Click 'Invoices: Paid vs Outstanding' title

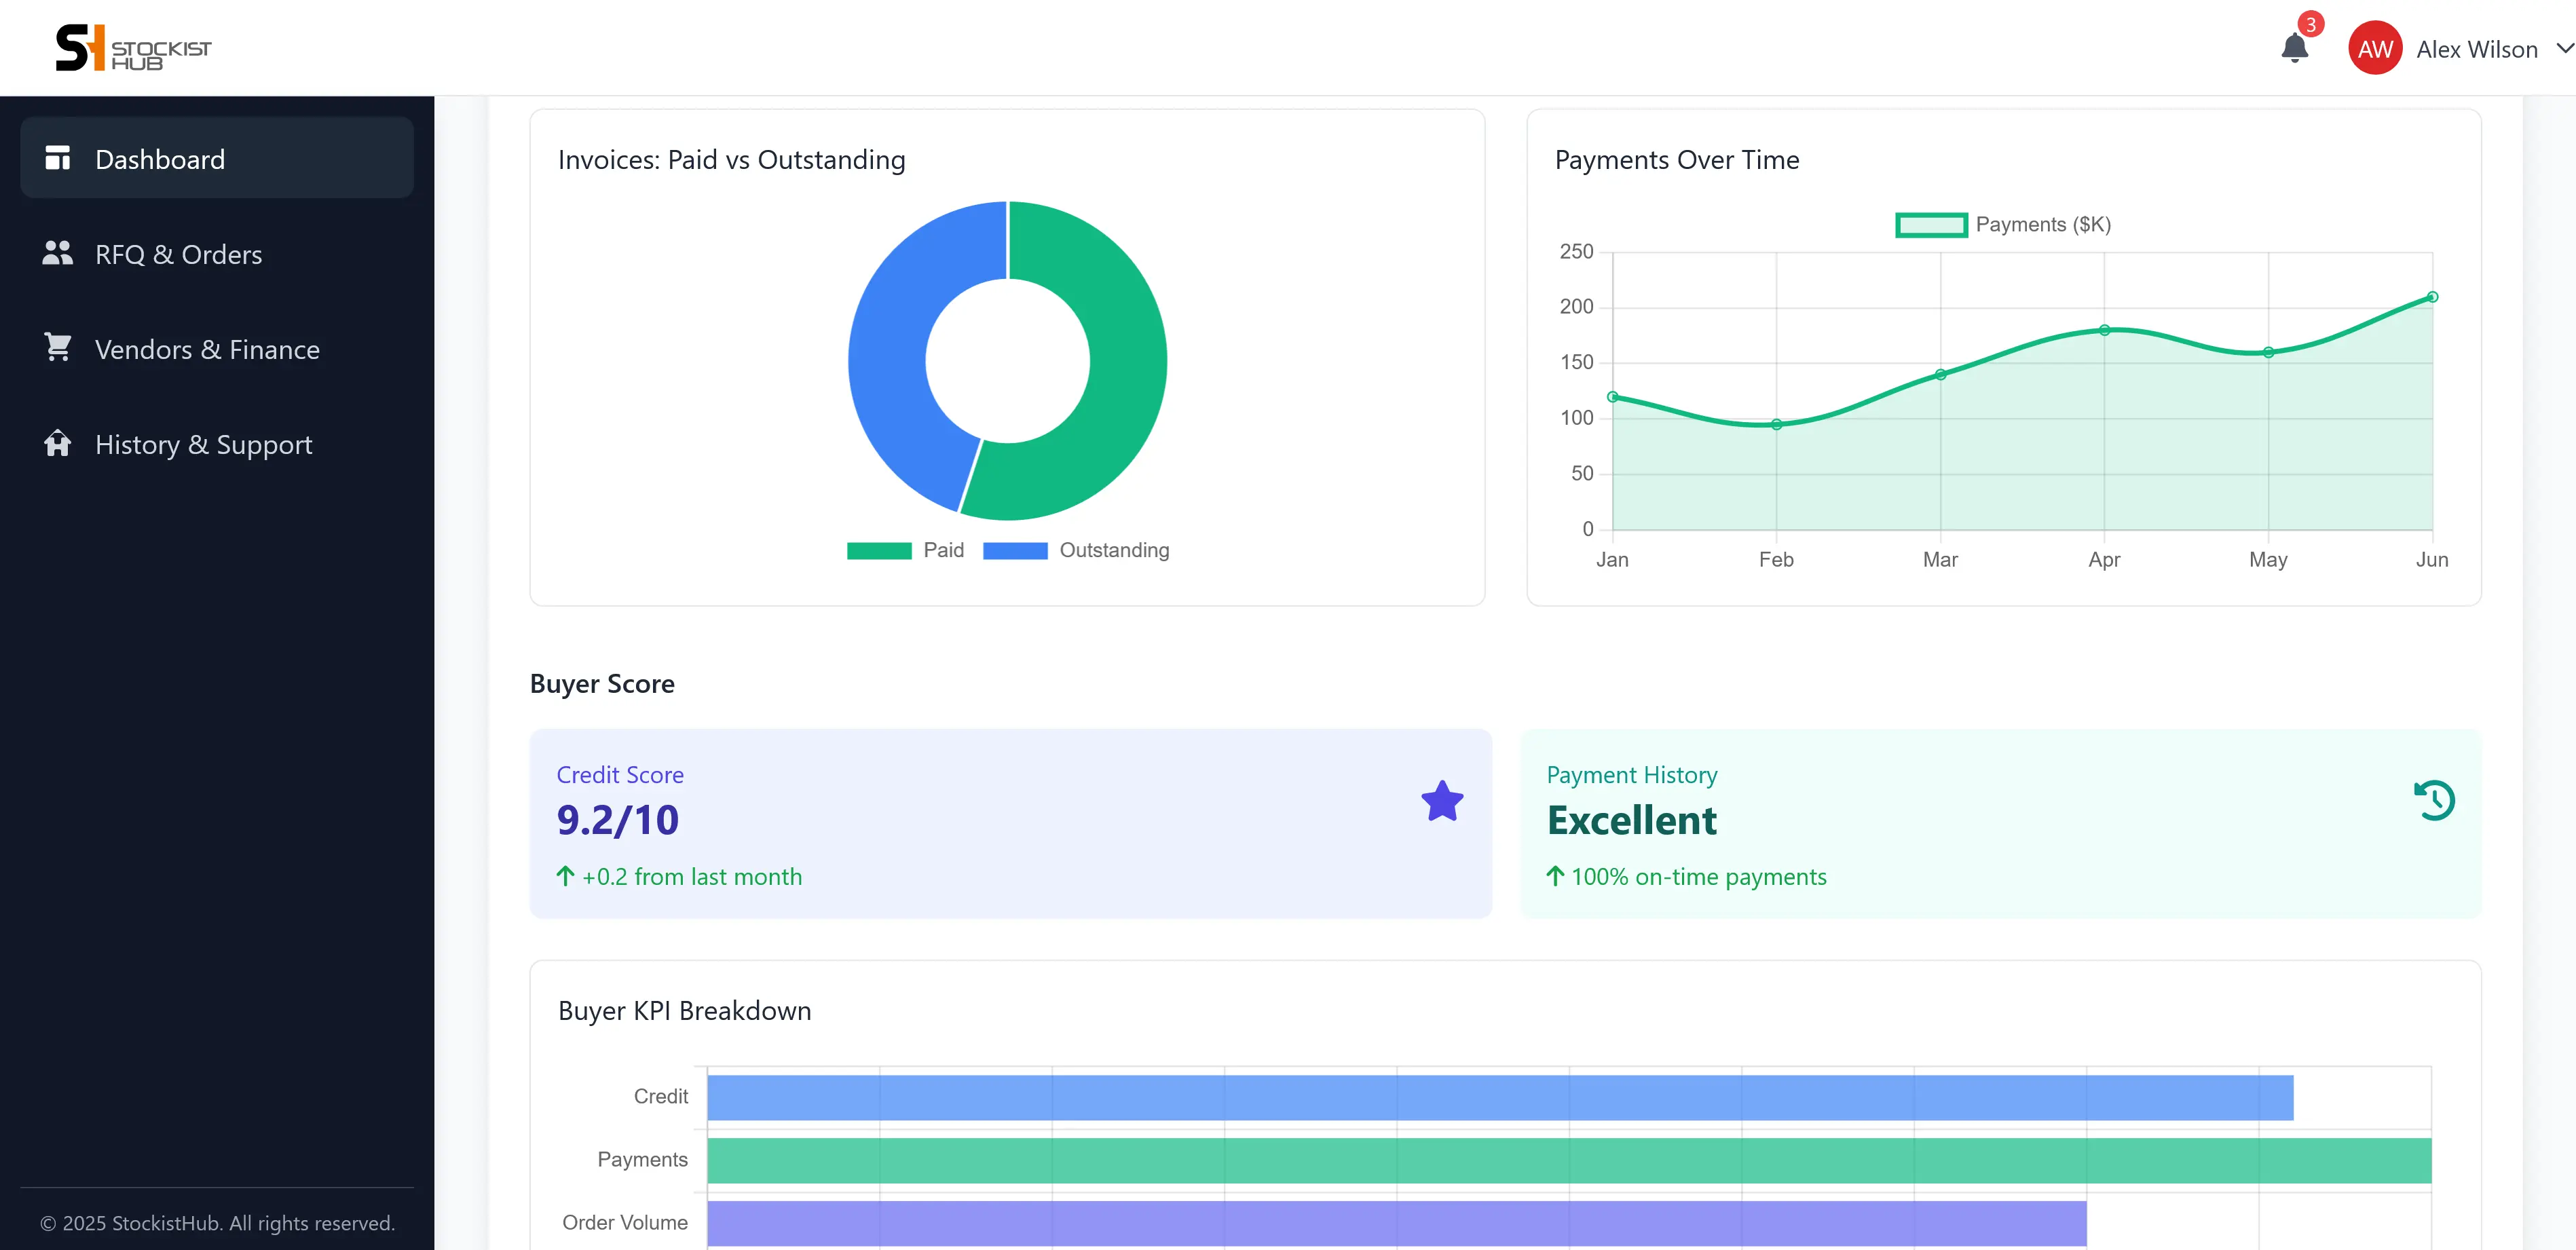click(731, 159)
